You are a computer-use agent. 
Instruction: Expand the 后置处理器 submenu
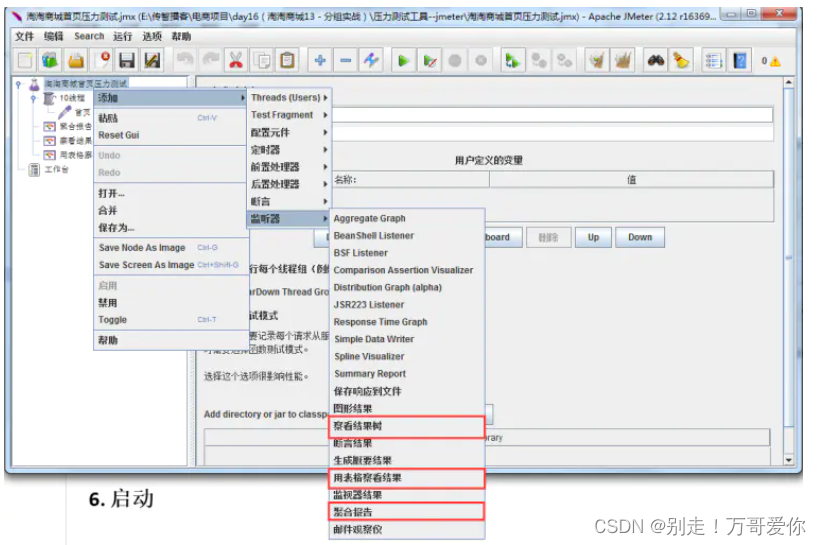(289, 184)
